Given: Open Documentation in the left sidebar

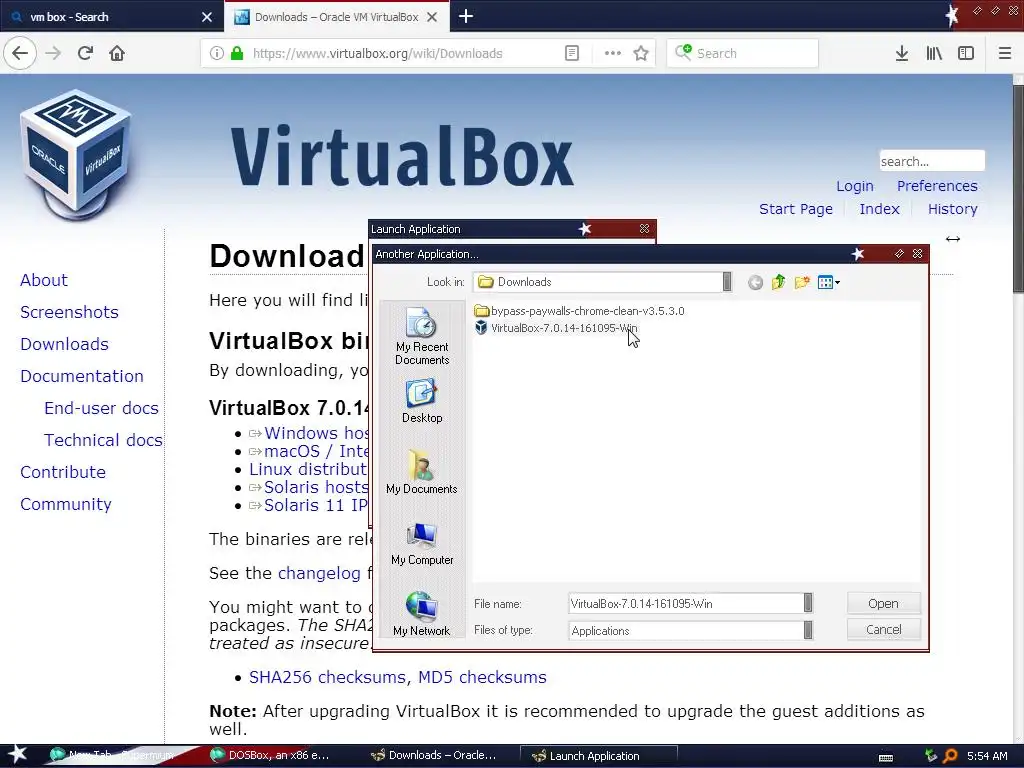Looking at the screenshot, I should (82, 376).
